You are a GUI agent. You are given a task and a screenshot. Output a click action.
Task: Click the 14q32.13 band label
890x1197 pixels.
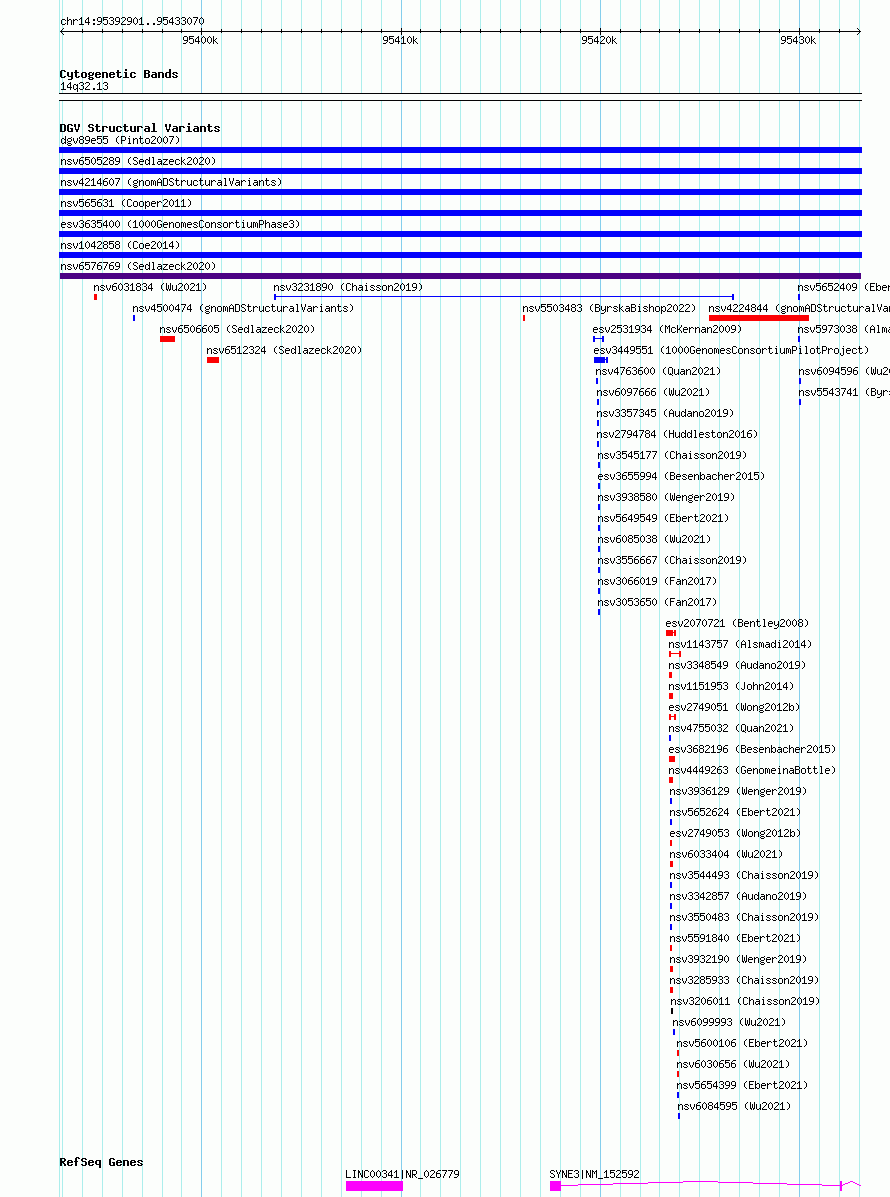[x=84, y=86]
